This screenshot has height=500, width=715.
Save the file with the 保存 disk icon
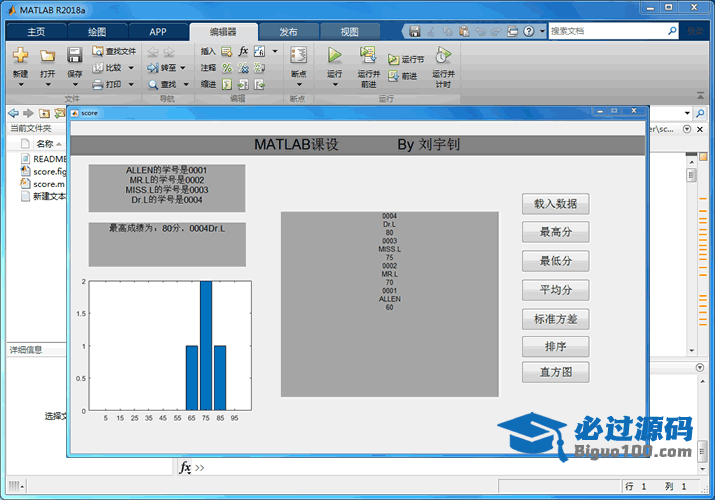point(74,55)
